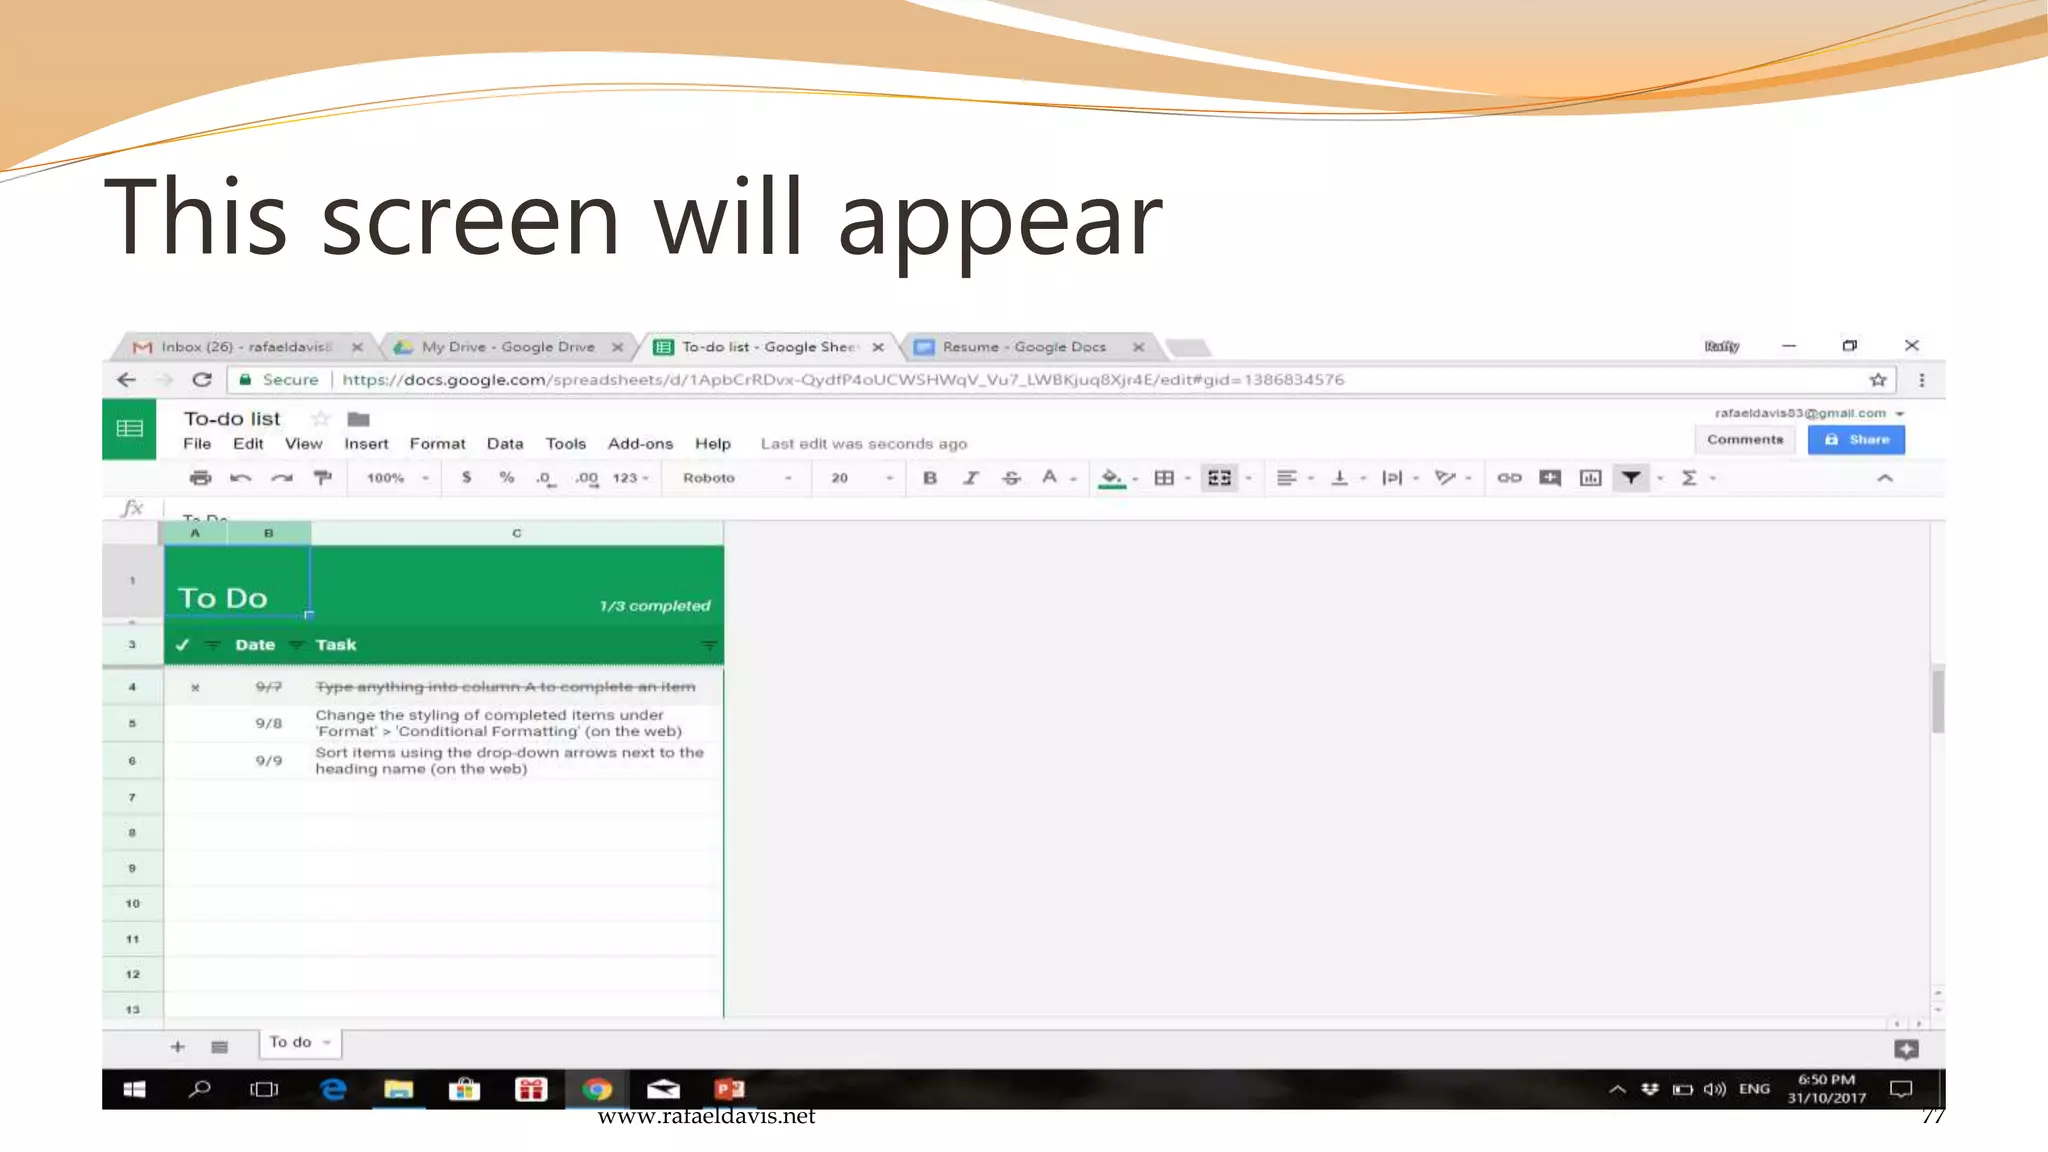Open Chrome from the Windows taskbar
The image size is (2048, 1152).
pyautogui.click(x=597, y=1089)
